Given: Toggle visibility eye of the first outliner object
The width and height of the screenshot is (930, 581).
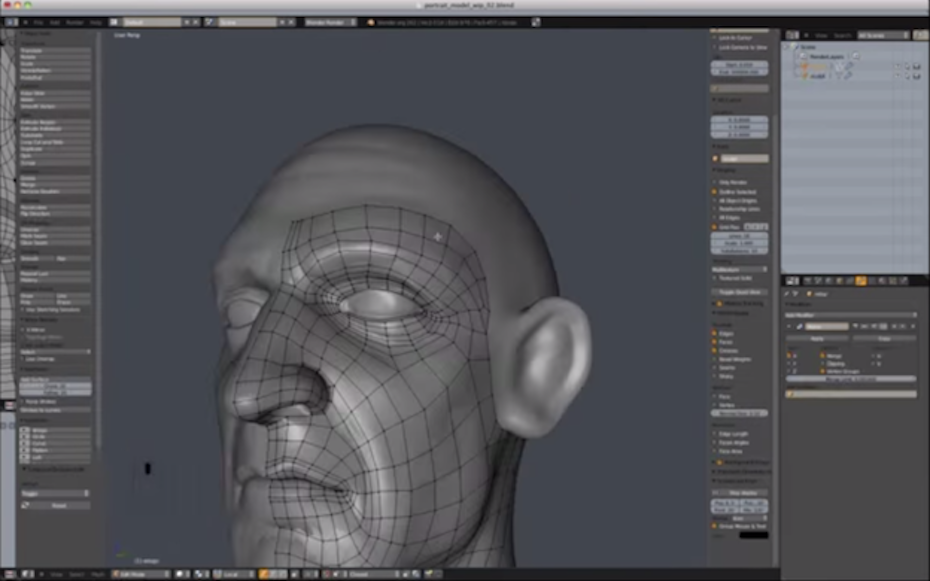Looking at the screenshot, I should point(899,66).
